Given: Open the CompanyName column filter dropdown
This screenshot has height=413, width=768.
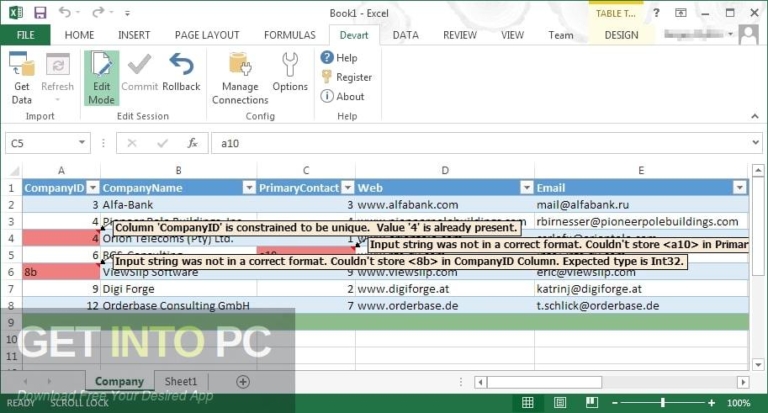Looking at the screenshot, I should (249, 188).
